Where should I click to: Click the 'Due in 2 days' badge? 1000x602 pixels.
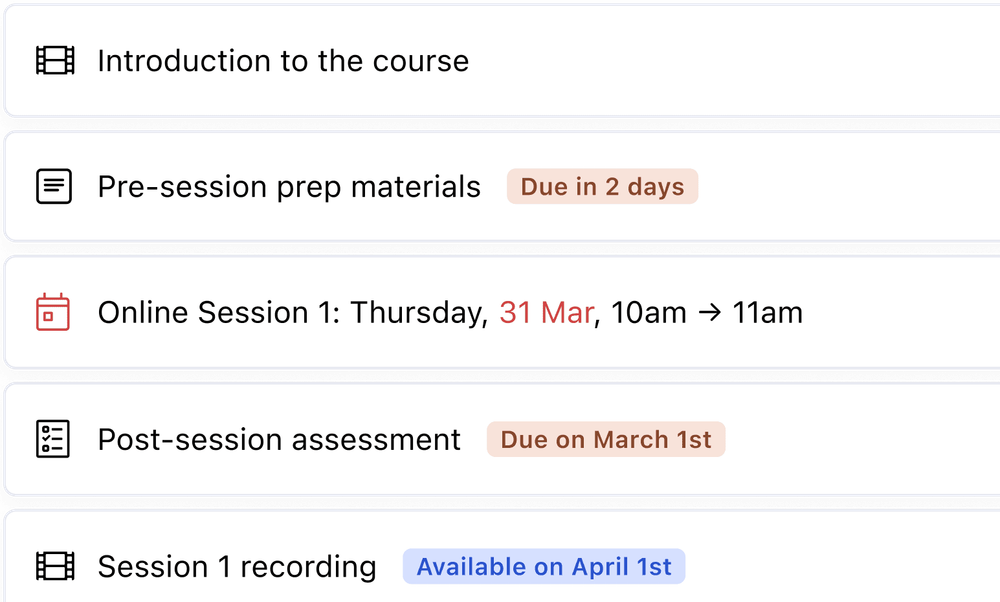tap(602, 186)
